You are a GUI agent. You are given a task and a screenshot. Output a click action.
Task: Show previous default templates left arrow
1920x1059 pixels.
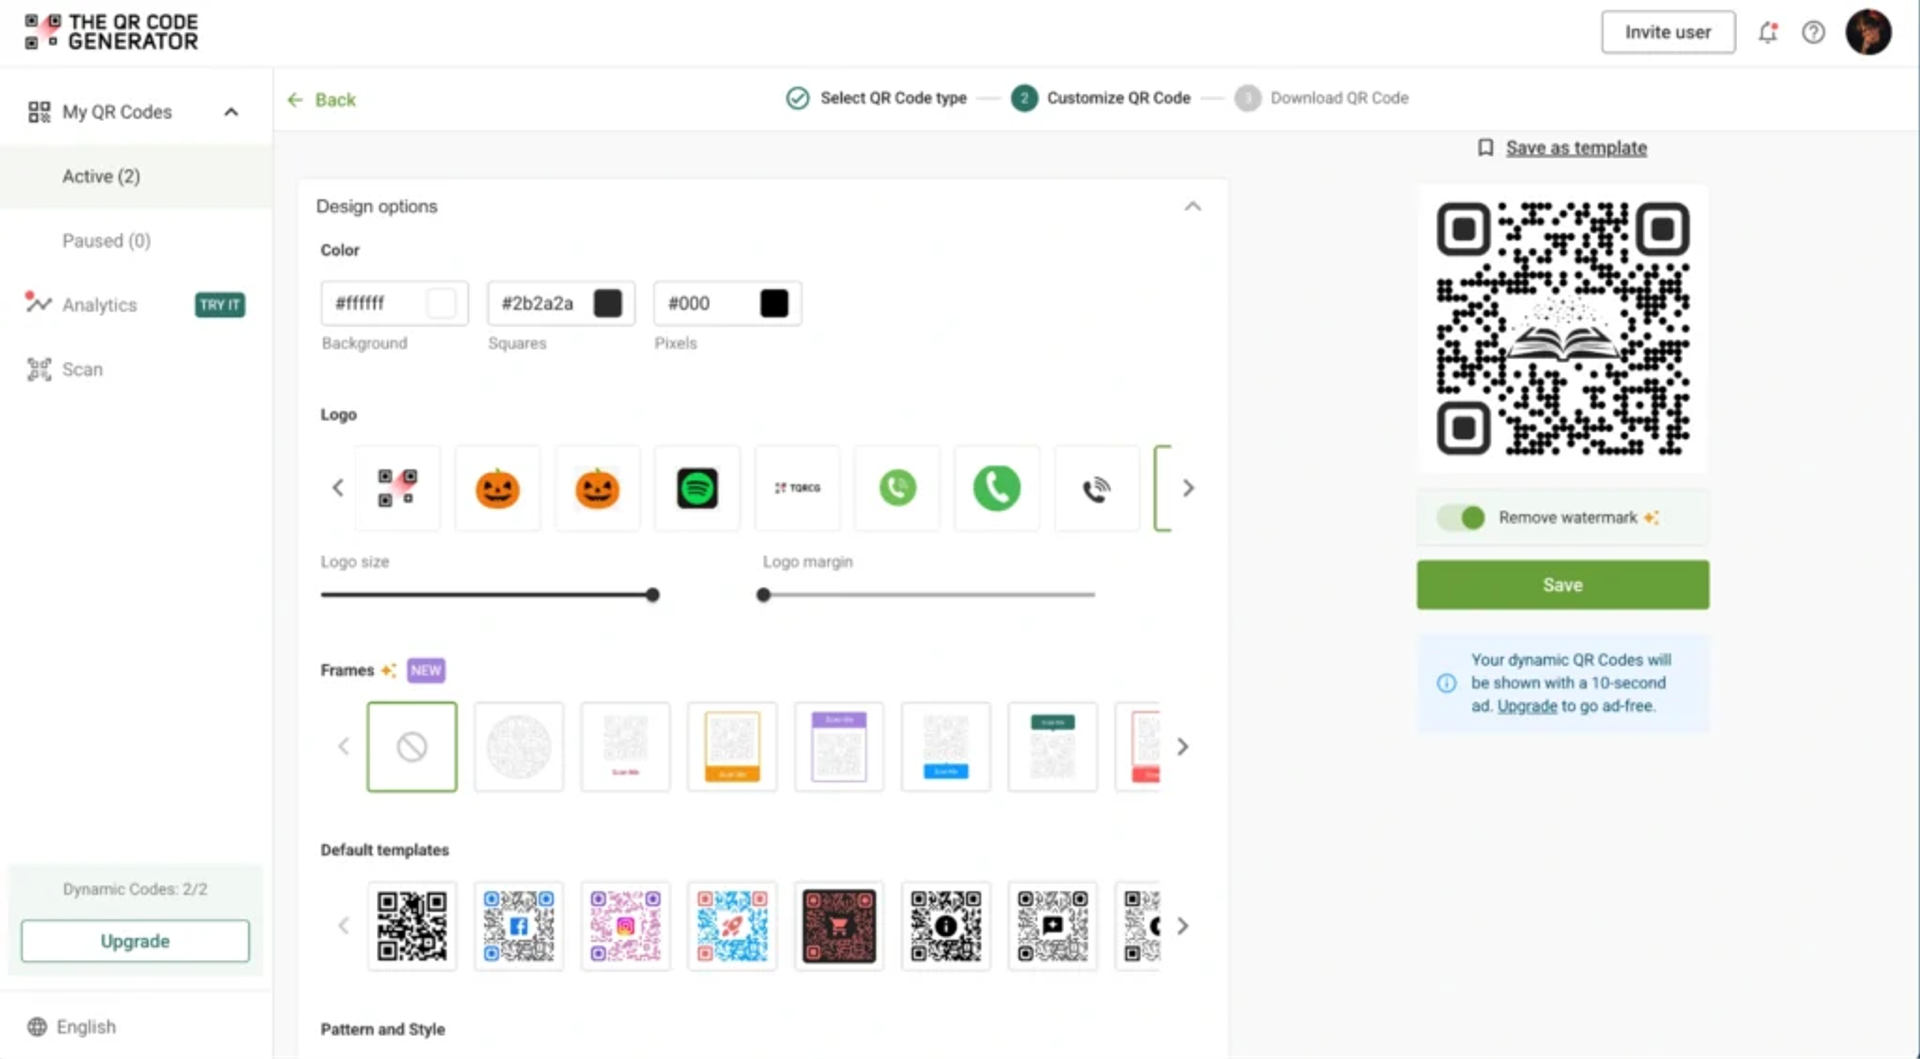click(343, 926)
